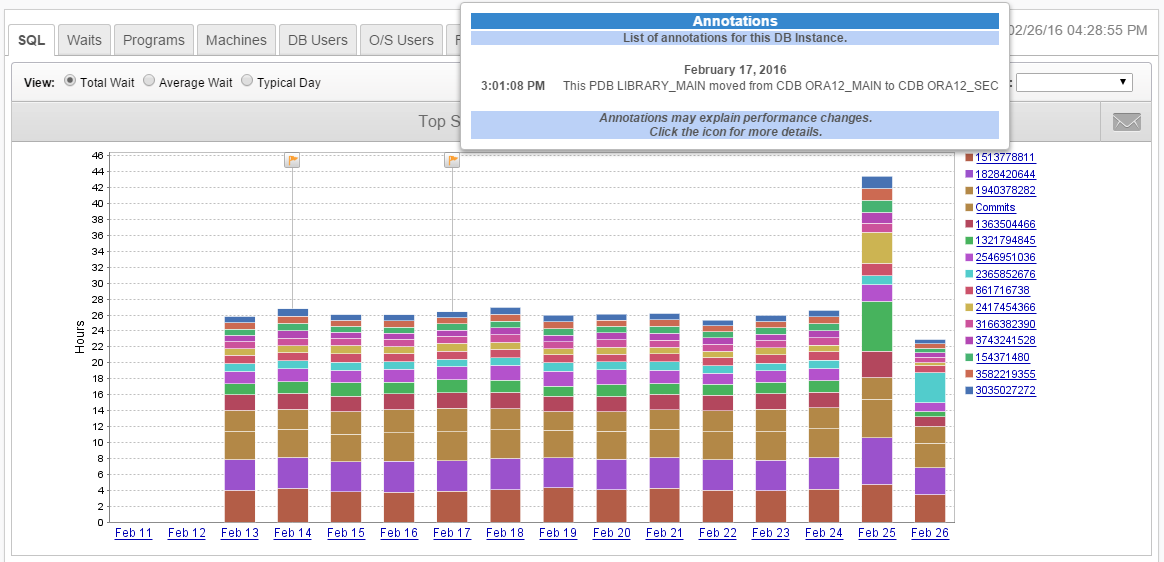
Task: Switch to the Machines tab
Action: click(236, 40)
